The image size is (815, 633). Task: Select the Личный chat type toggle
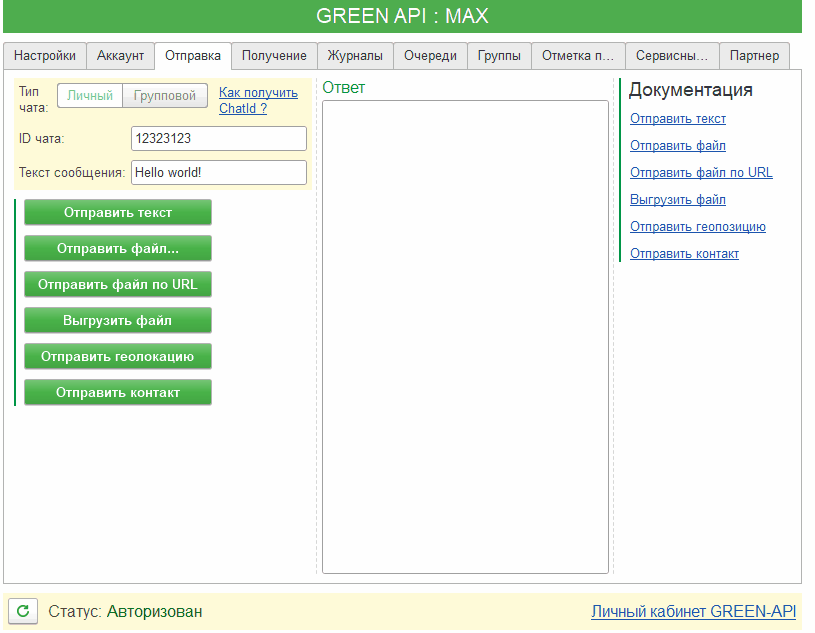tap(90, 96)
